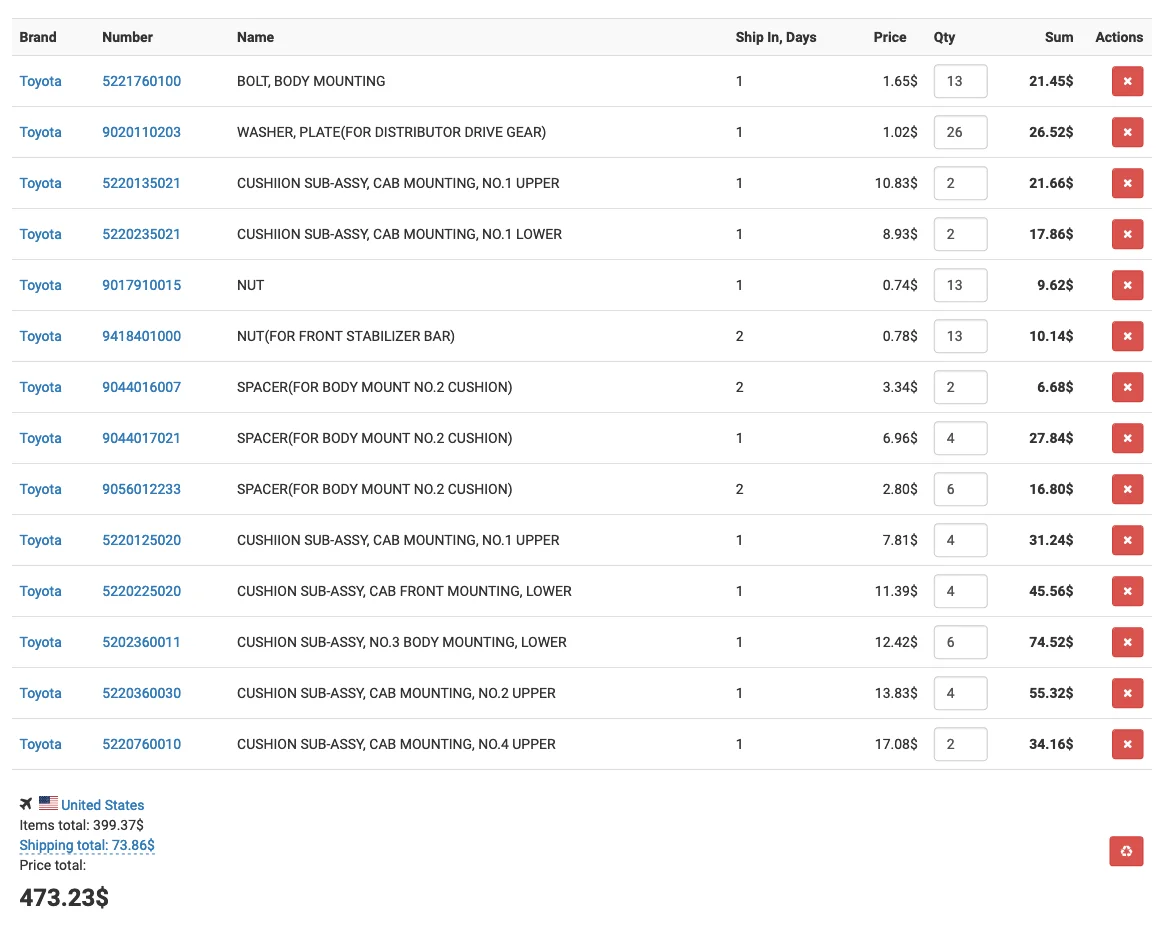Open the United States country link
1165x946 pixels.
point(102,805)
